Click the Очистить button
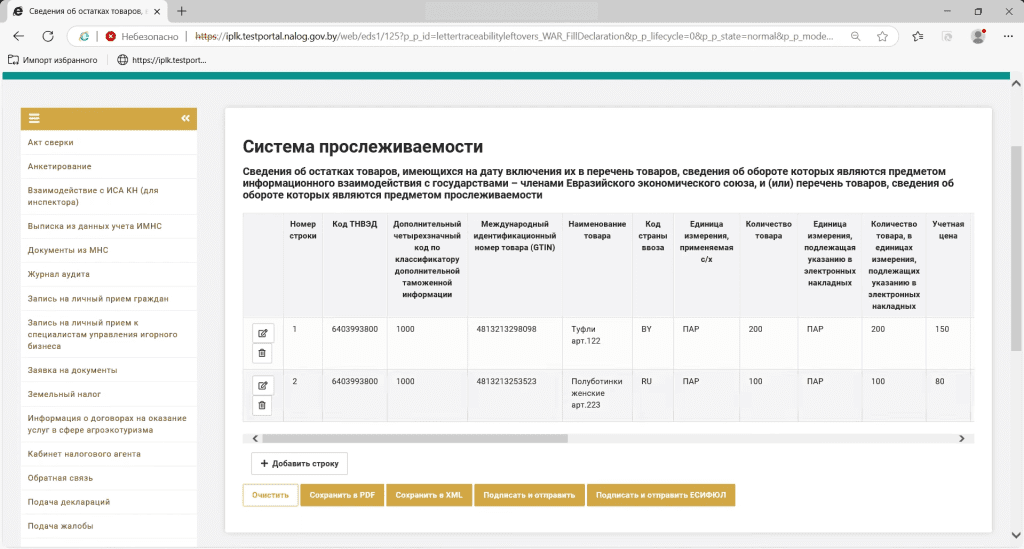Screen dimensions: 1024x549 click(270, 495)
